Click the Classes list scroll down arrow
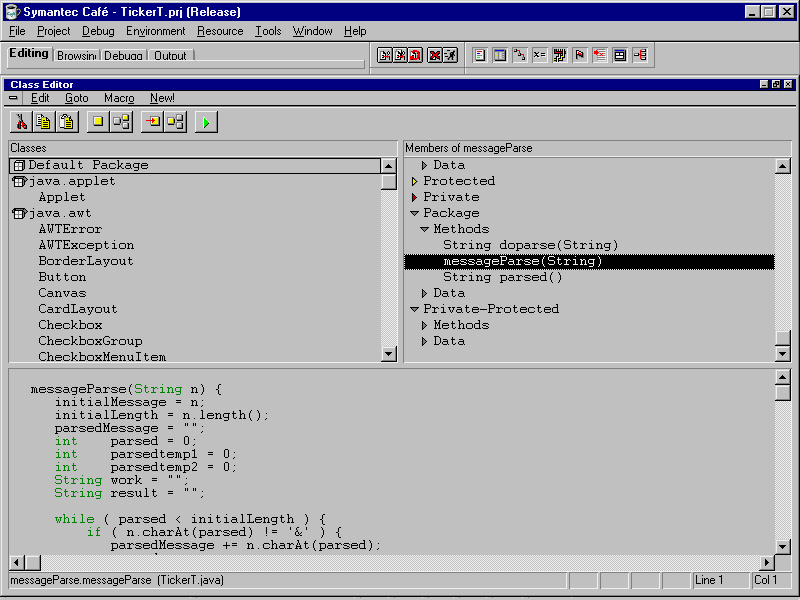Viewport: 800px width, 600px height. [389, 354]
